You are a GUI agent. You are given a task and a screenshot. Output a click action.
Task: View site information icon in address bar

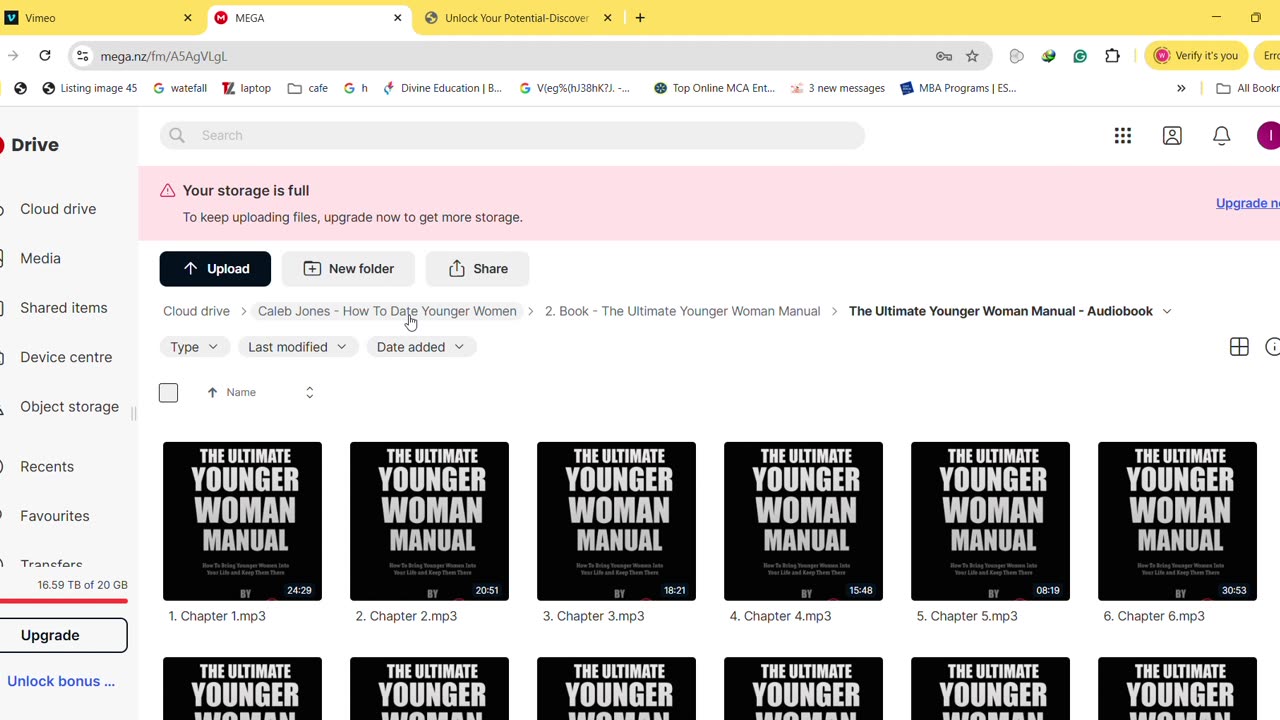pos(83,56)
